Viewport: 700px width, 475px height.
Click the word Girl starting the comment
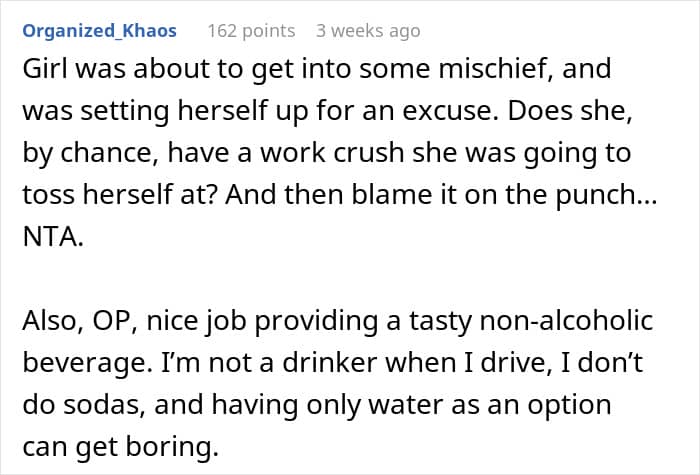pyautogui.click(x=44, y=68)
